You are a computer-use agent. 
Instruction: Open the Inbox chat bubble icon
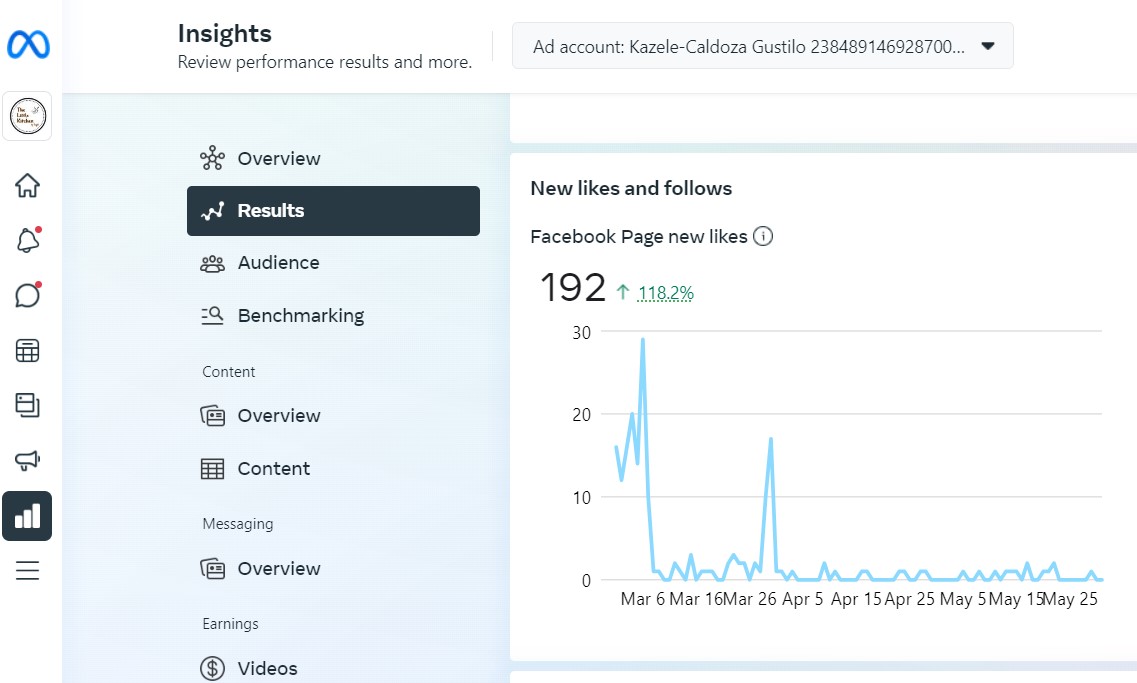click(27, 295)
